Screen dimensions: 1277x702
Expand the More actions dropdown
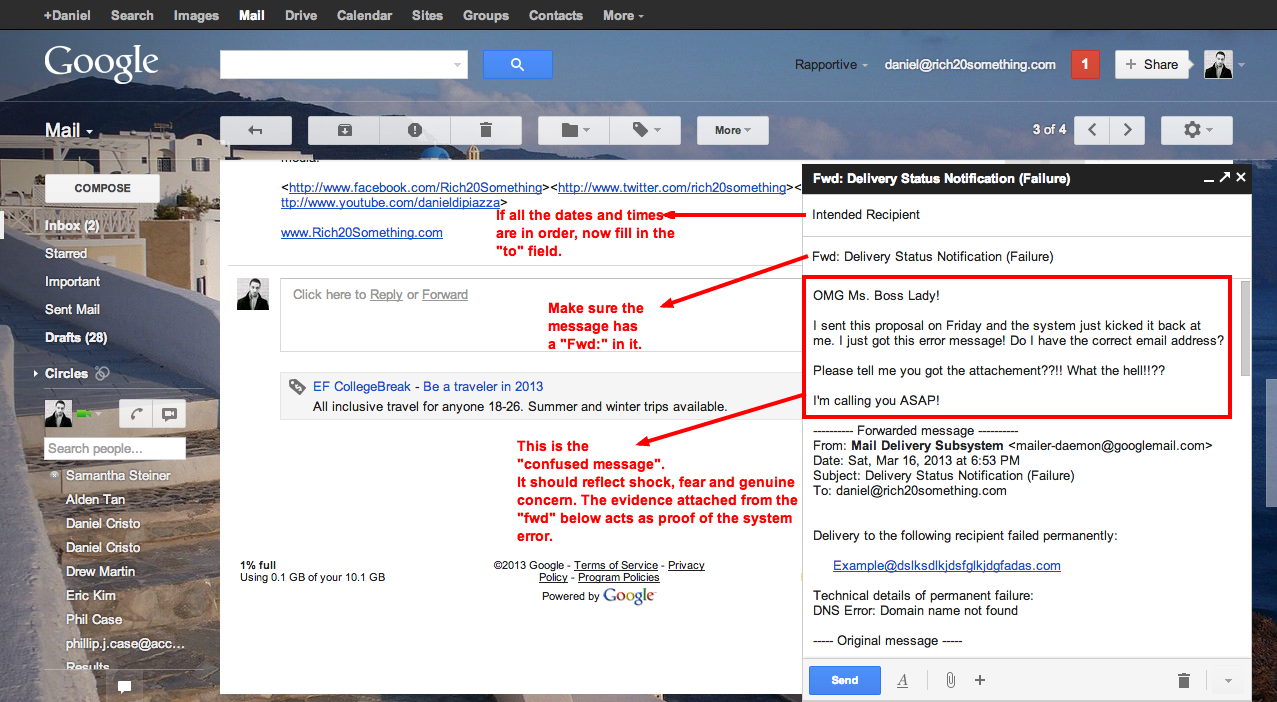point(733,130)
